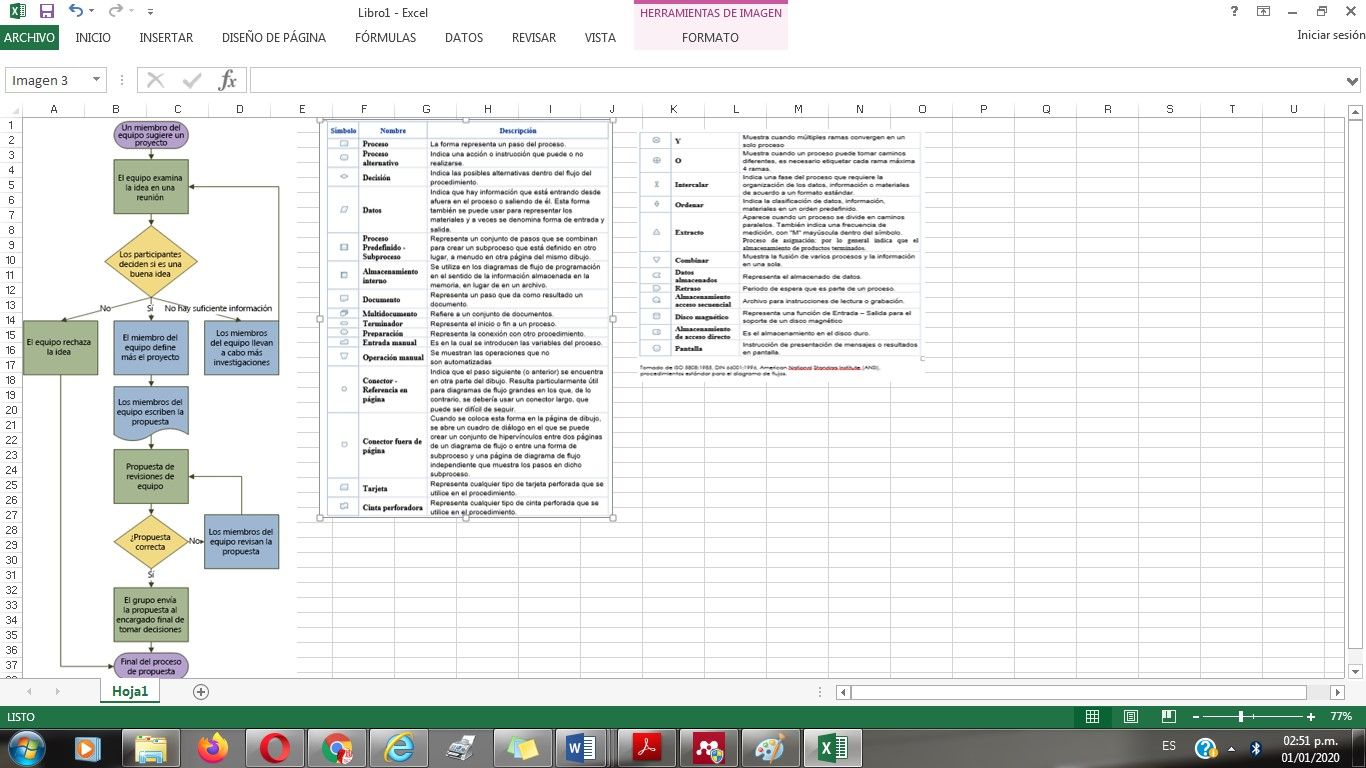Click the Insert Function fx icon
Image resolution: width=1366 pixels, height=768 pixels.
[227, 80]
